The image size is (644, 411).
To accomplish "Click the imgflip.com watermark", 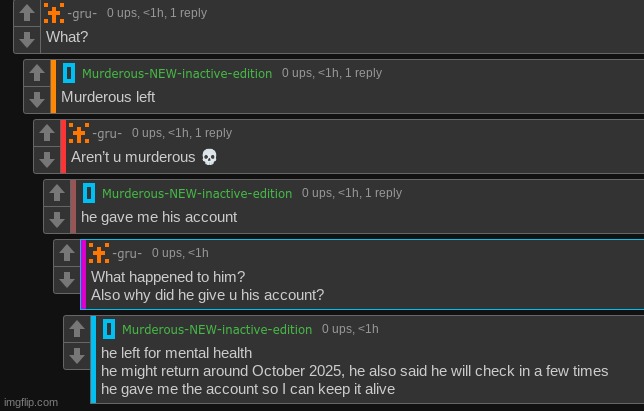I will point(30,402).
